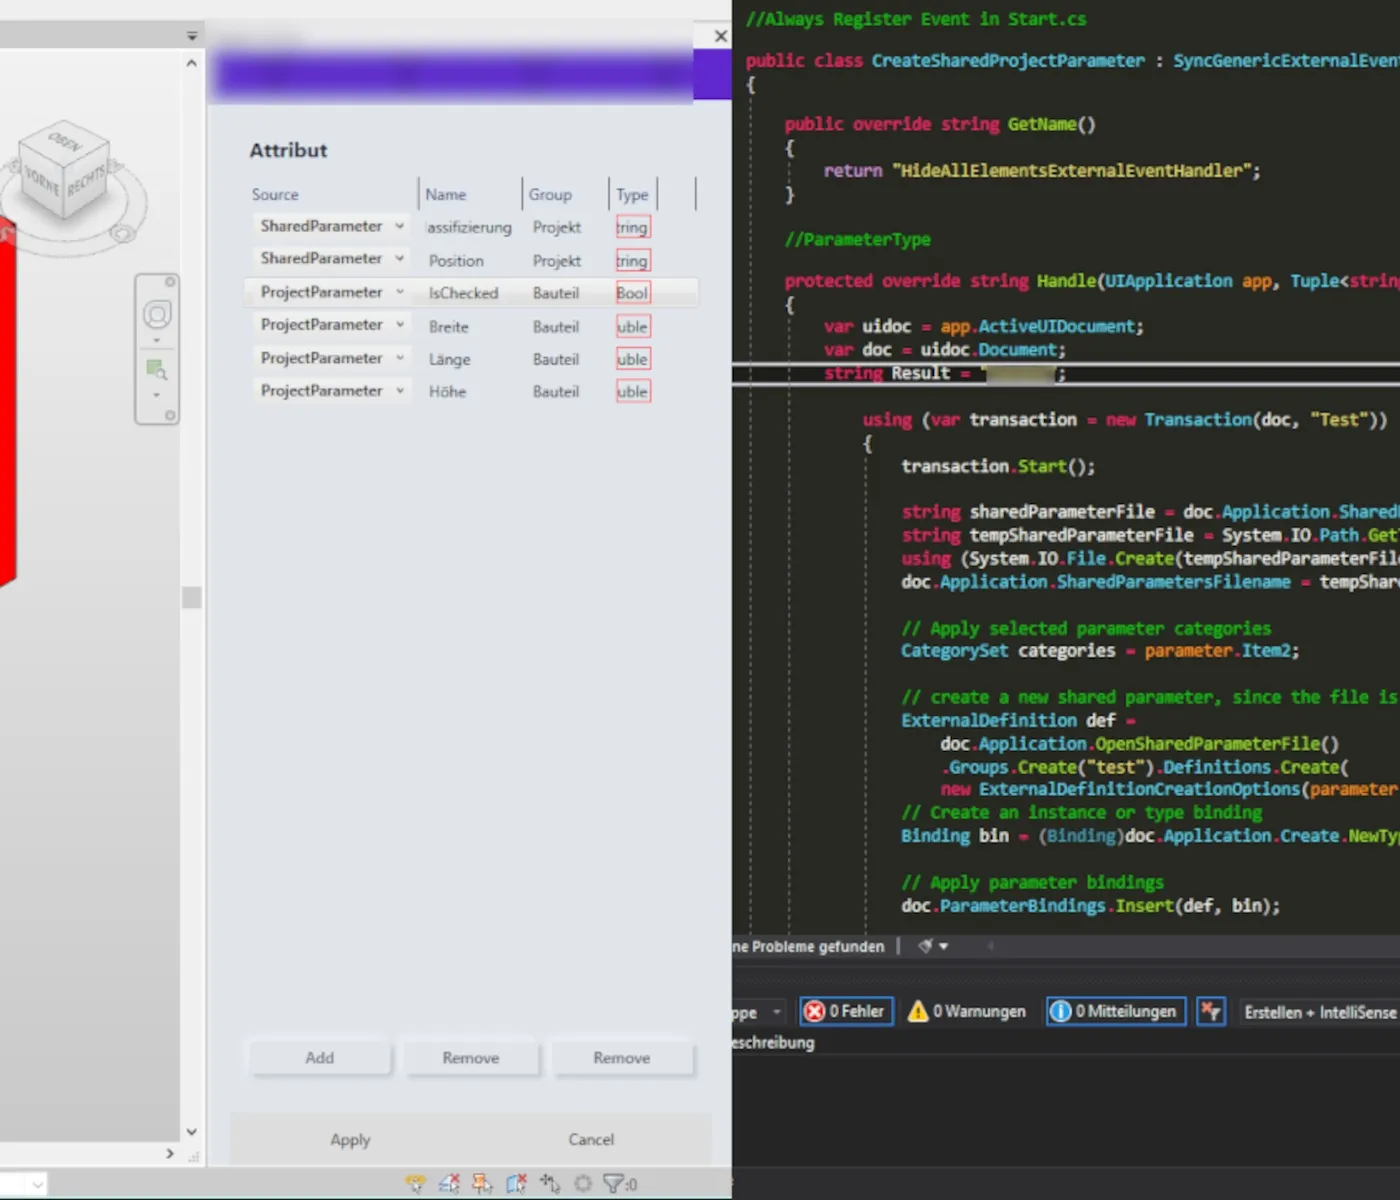Toggle drag elements on selection icon

pyautogui.click(x=550, y=1184)
